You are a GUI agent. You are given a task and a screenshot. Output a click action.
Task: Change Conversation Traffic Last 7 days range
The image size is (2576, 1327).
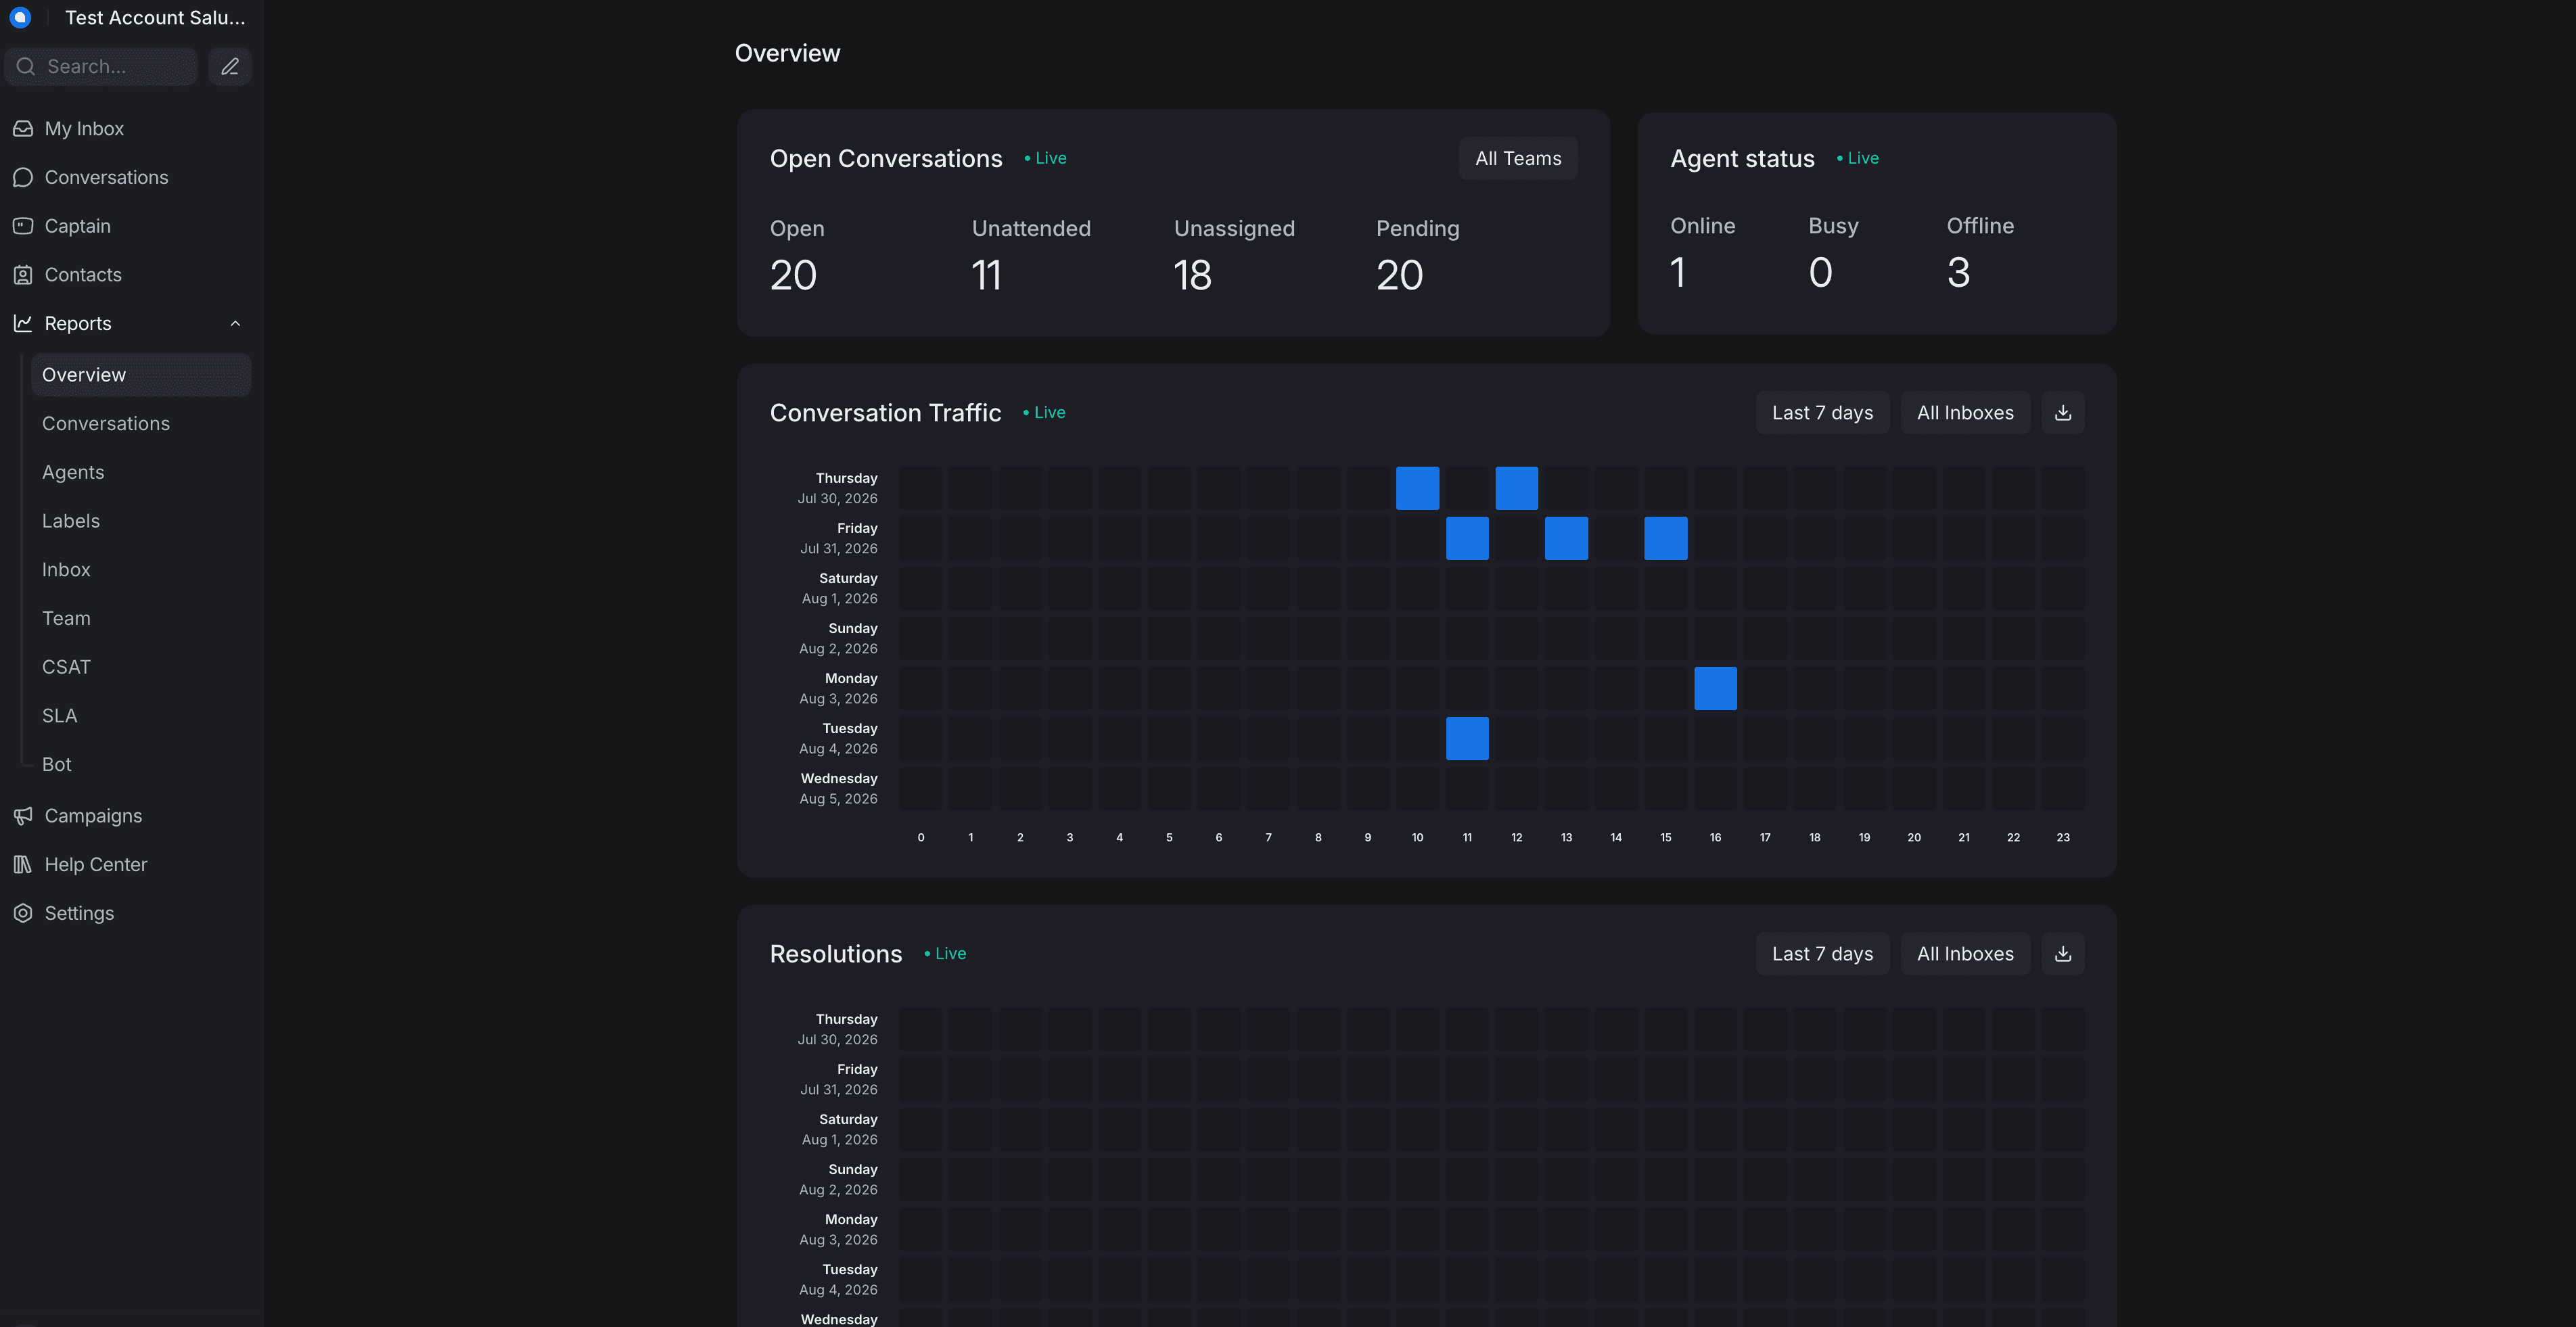tap(1822, 412)
